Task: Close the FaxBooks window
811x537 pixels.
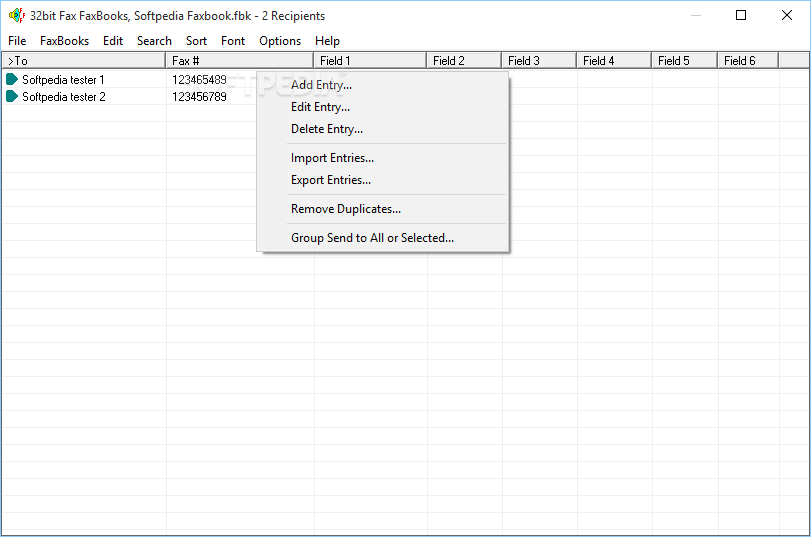Action: 787,15
